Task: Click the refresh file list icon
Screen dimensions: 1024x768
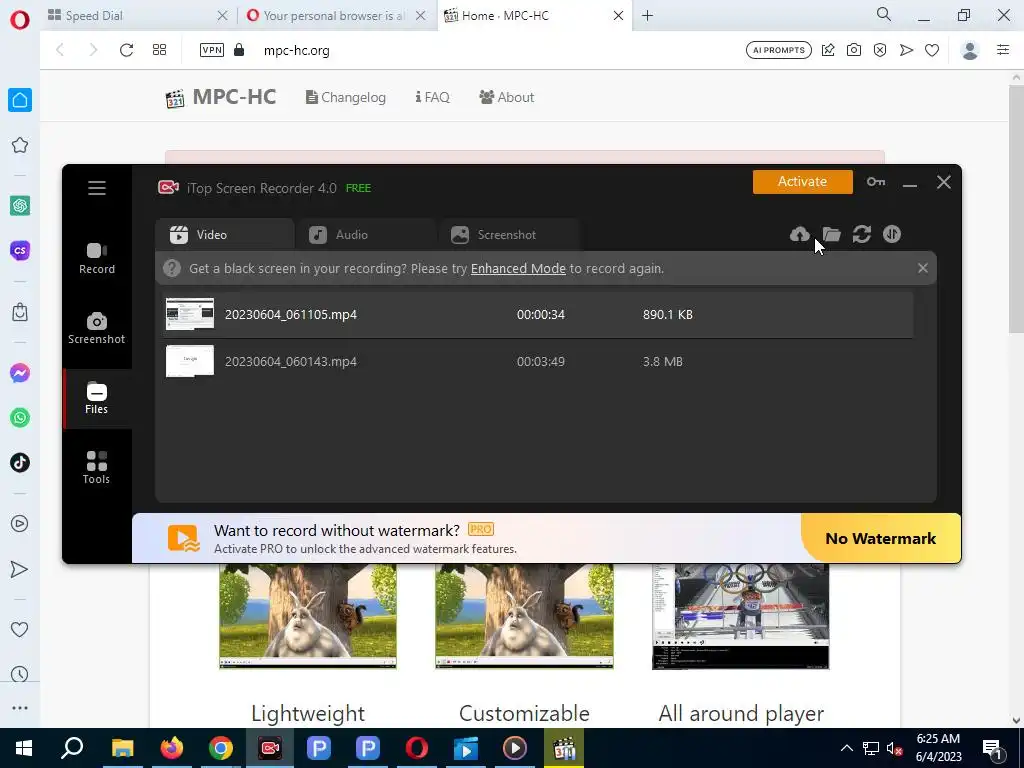Action: pyautogui.click(x=862, y=234)
